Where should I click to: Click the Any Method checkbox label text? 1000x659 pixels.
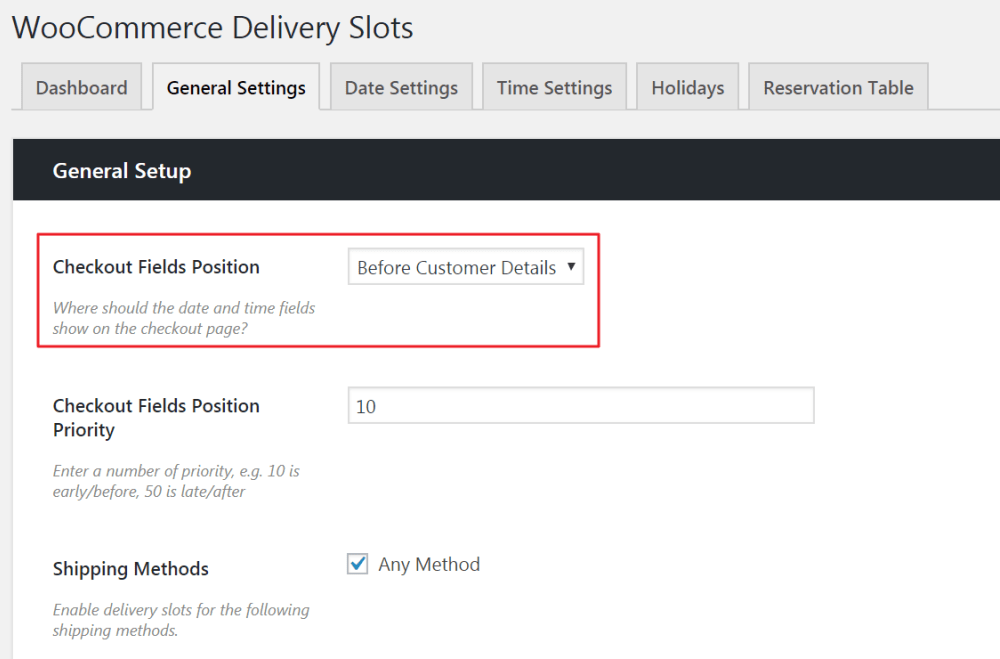(429, 565)
